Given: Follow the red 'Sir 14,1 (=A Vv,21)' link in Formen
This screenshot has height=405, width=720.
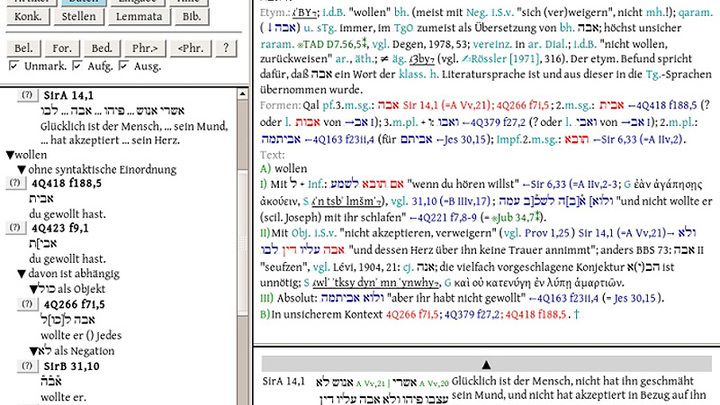Looking at the screenshot, I should (446, 106).
